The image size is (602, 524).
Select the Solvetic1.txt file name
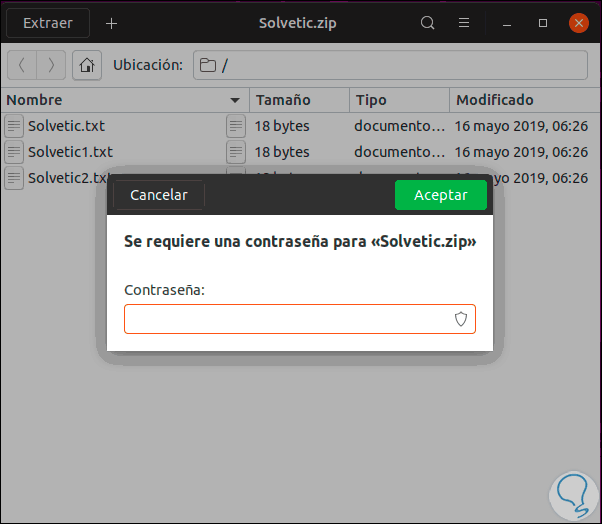[x=71, y=152]
